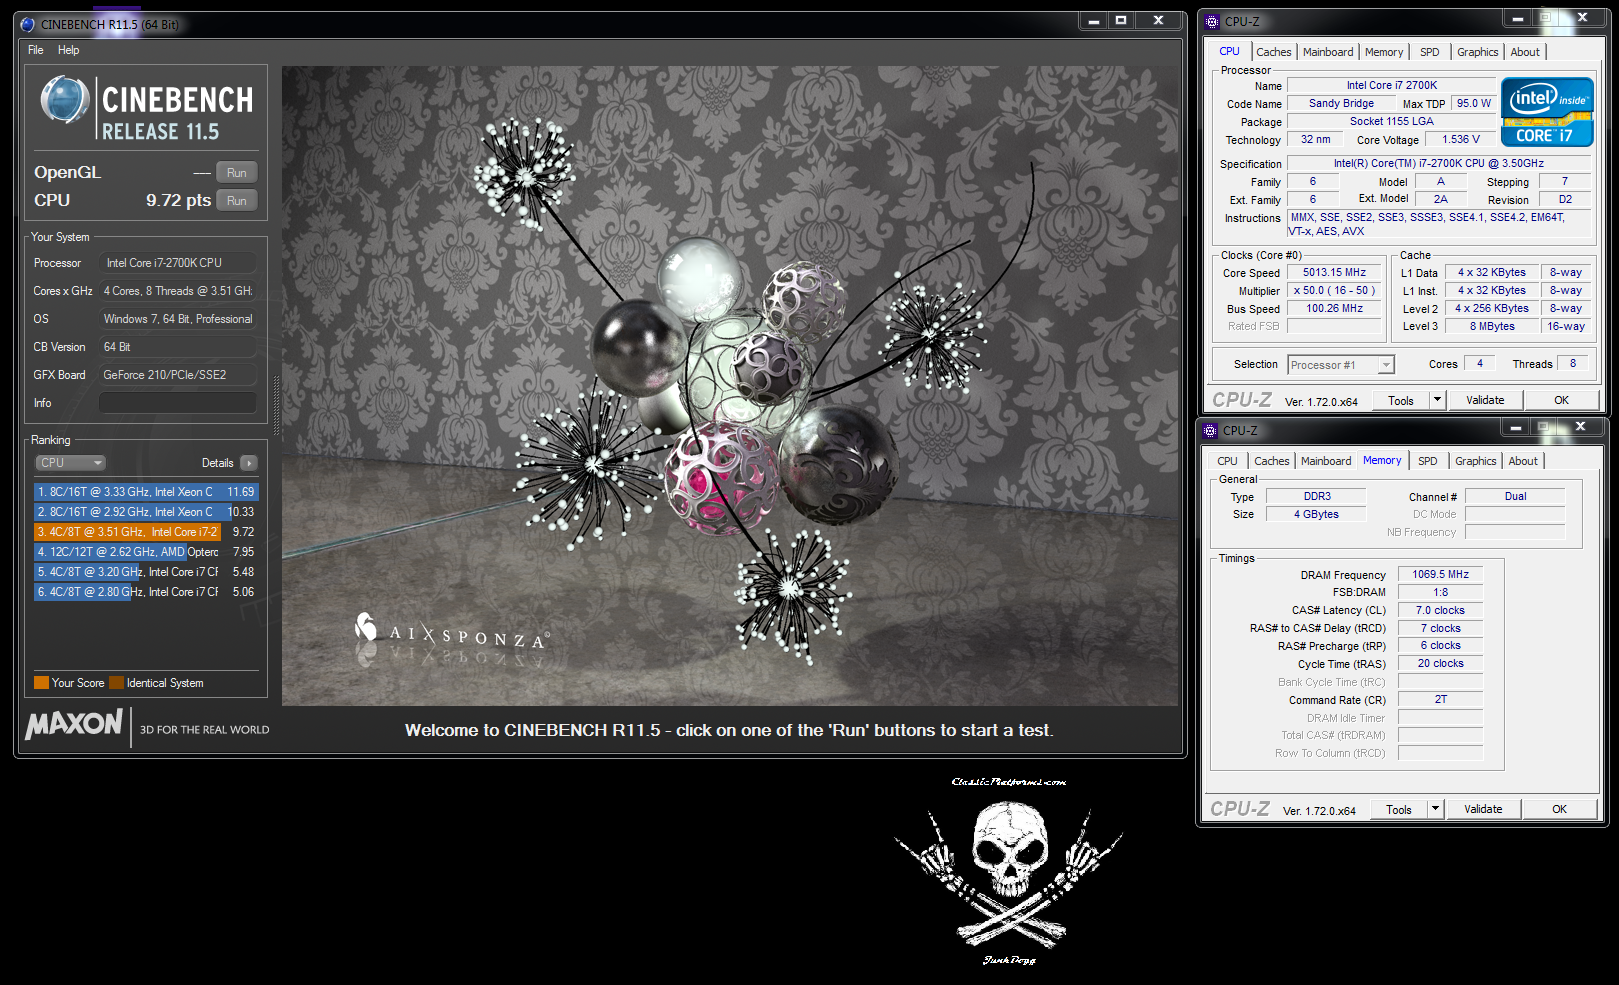
Task: Switch to SPD tab in top CPU-Z window
Action: coord(1430,52)
